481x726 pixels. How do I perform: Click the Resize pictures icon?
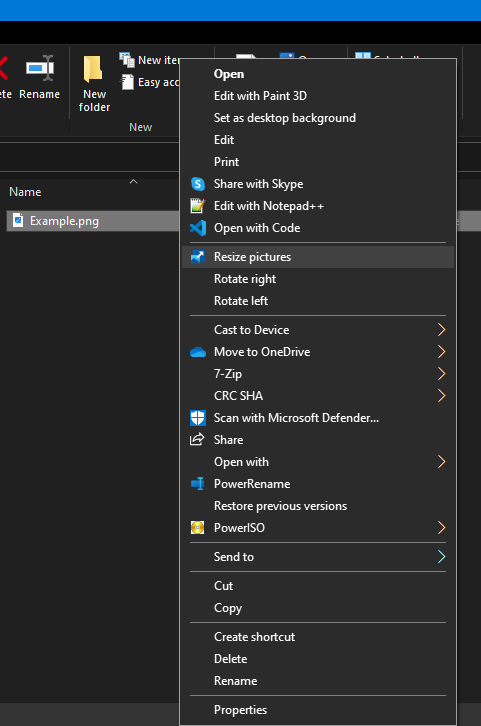point(198,257)
